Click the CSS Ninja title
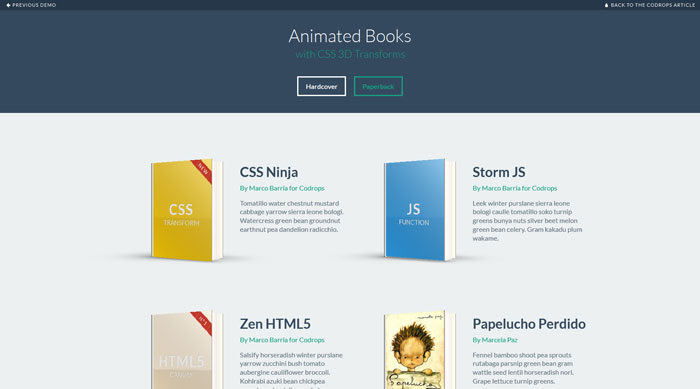Image resolution: width=700 pixels, height=389 pixels. coord(269,172)
